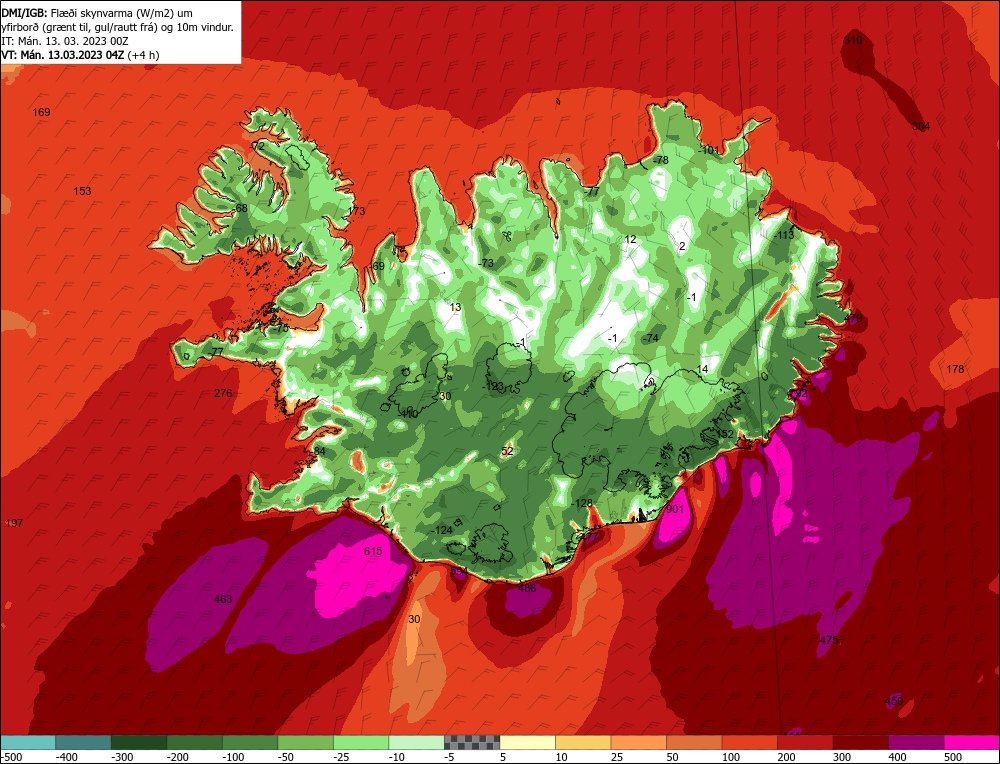Image resolution: width=1000 pixels, height=764 pixels.
Task: Click the value 84 on the southwest coast
Action: pyautogui.click(x=320, y=451)
